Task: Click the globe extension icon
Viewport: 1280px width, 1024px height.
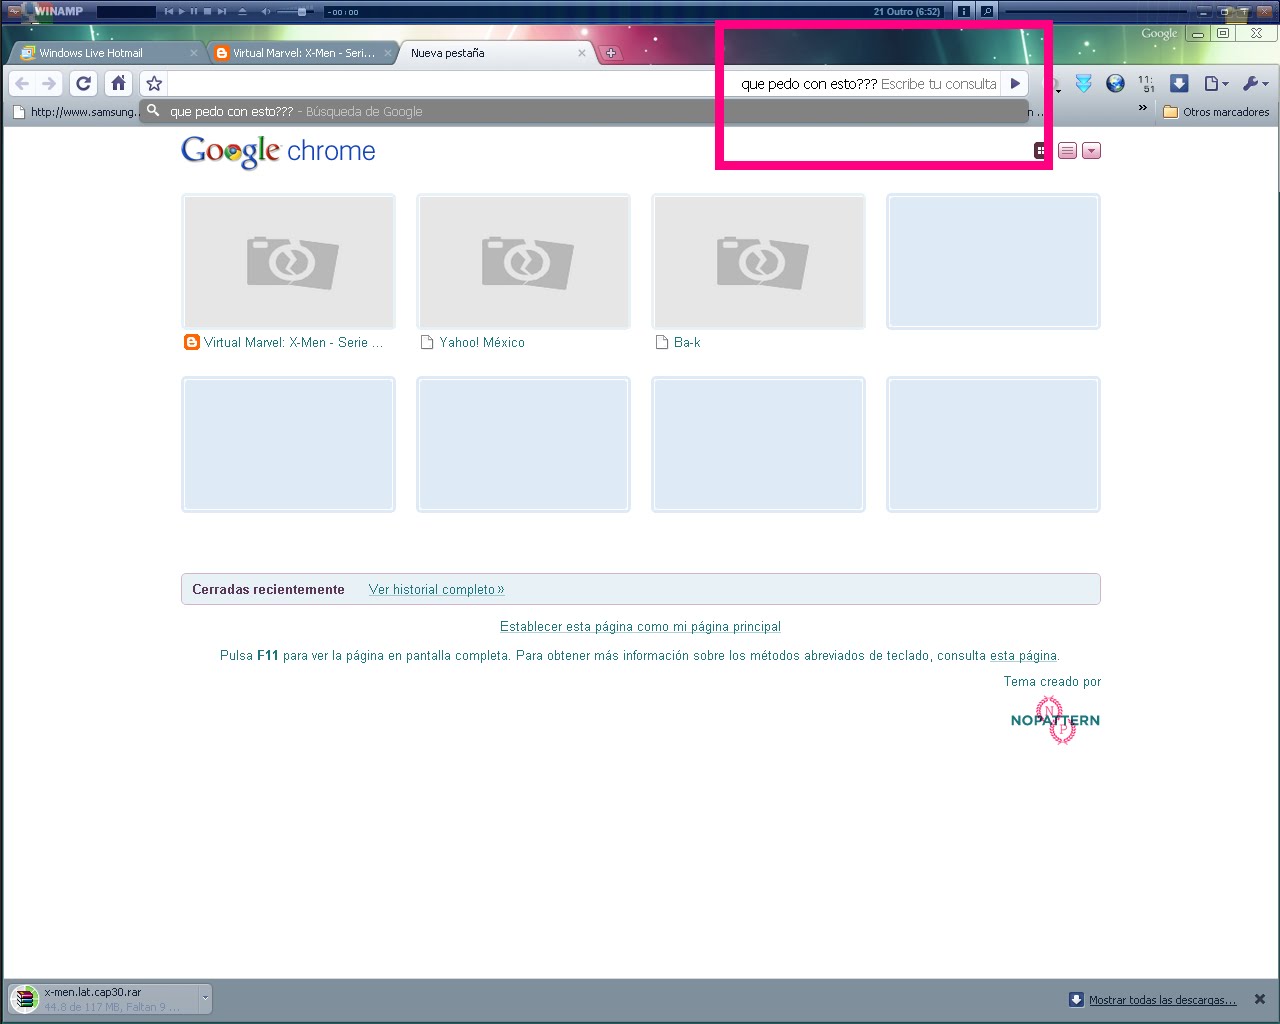Action: [1115, 84]
